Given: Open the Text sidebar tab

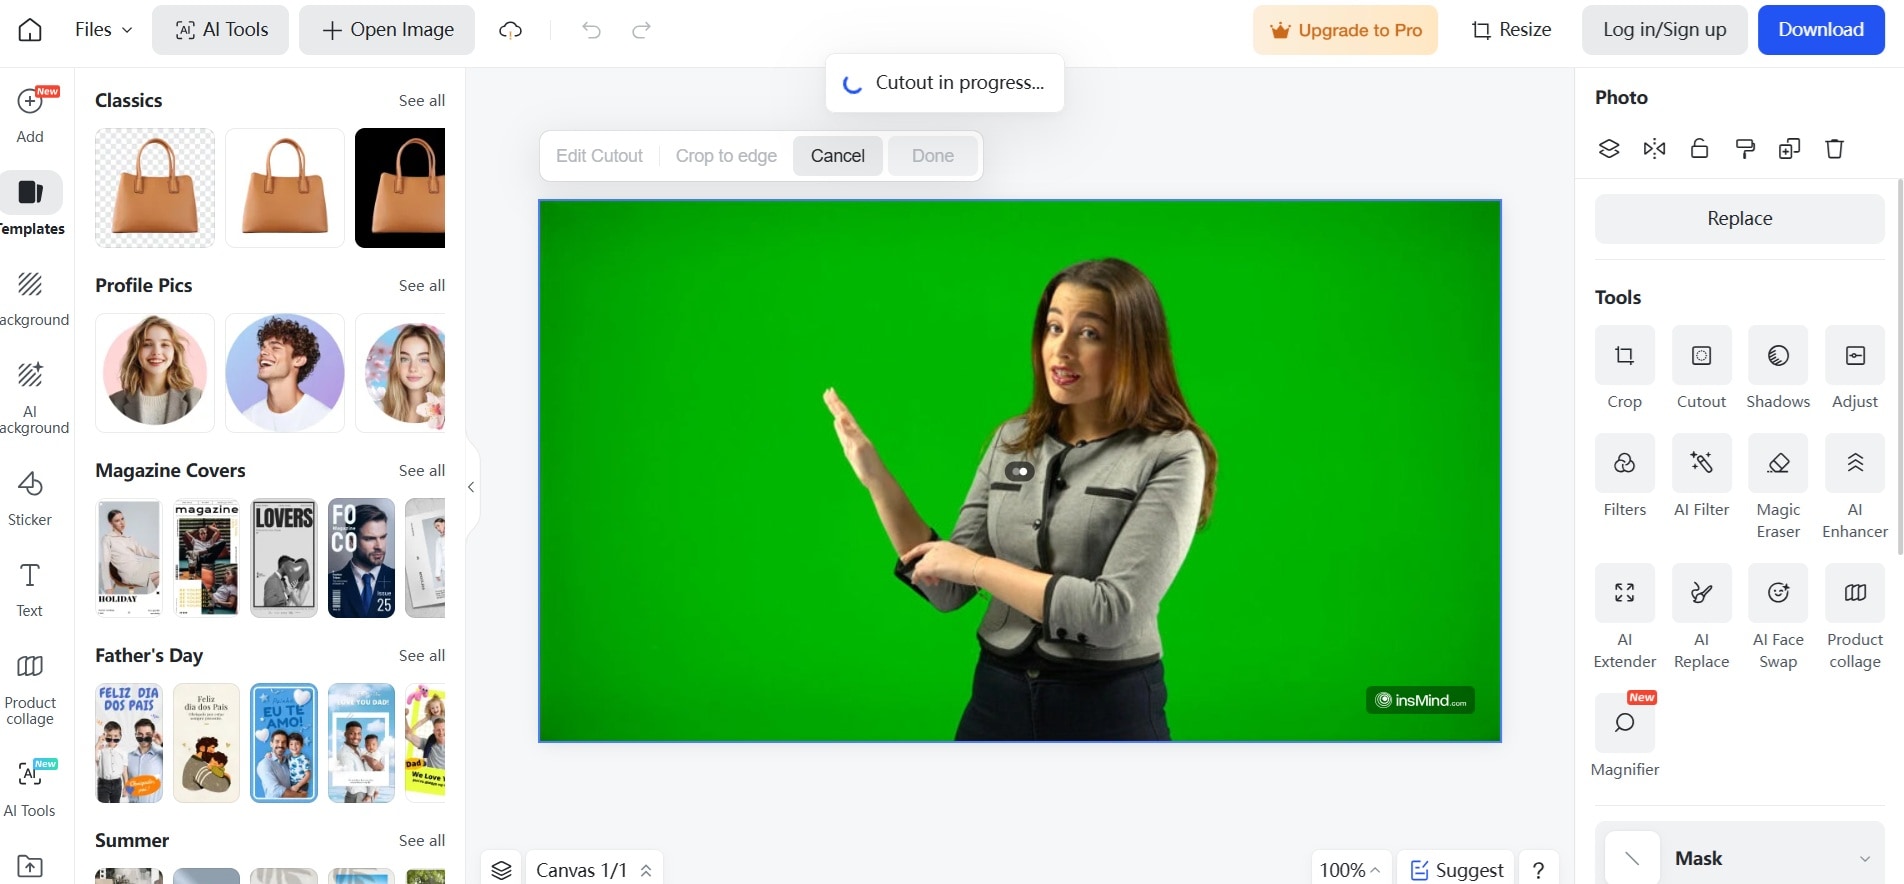Looking at the screenshot, I should (x=30, y=589).
